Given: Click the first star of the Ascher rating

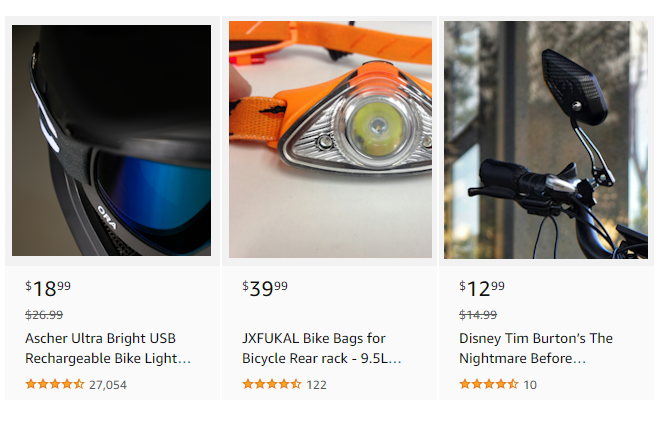Looking at the screenshot, I should (x=31, y=384).
